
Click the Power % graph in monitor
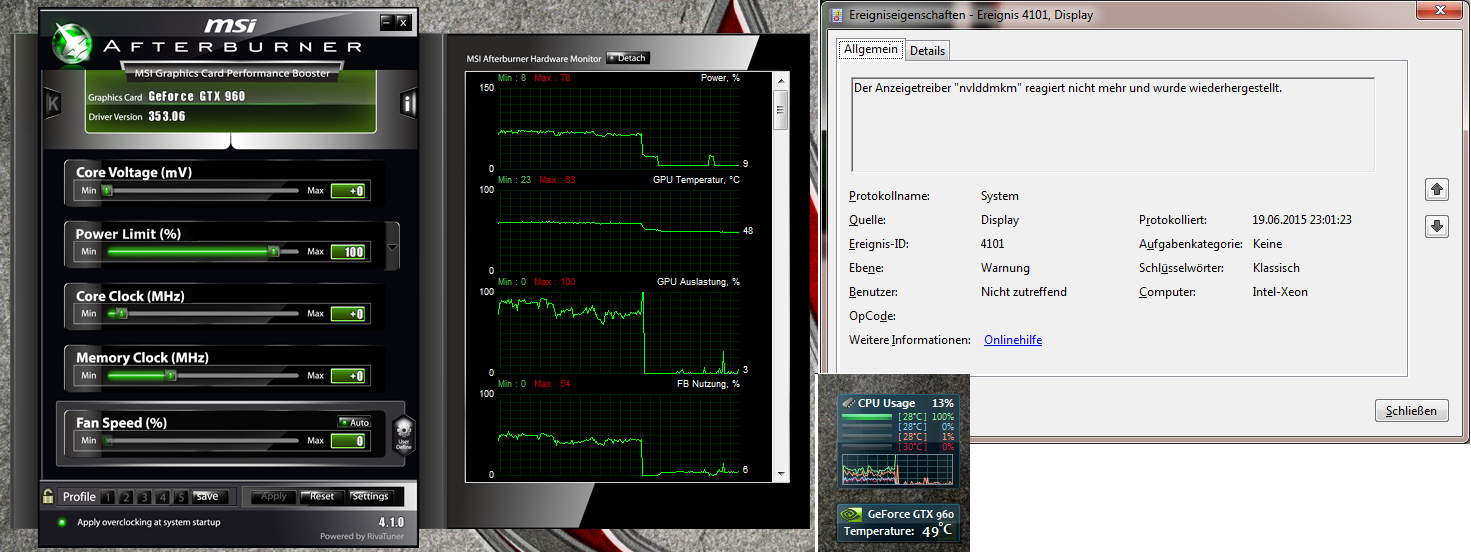pyautogui.click(x=618, y=127)
